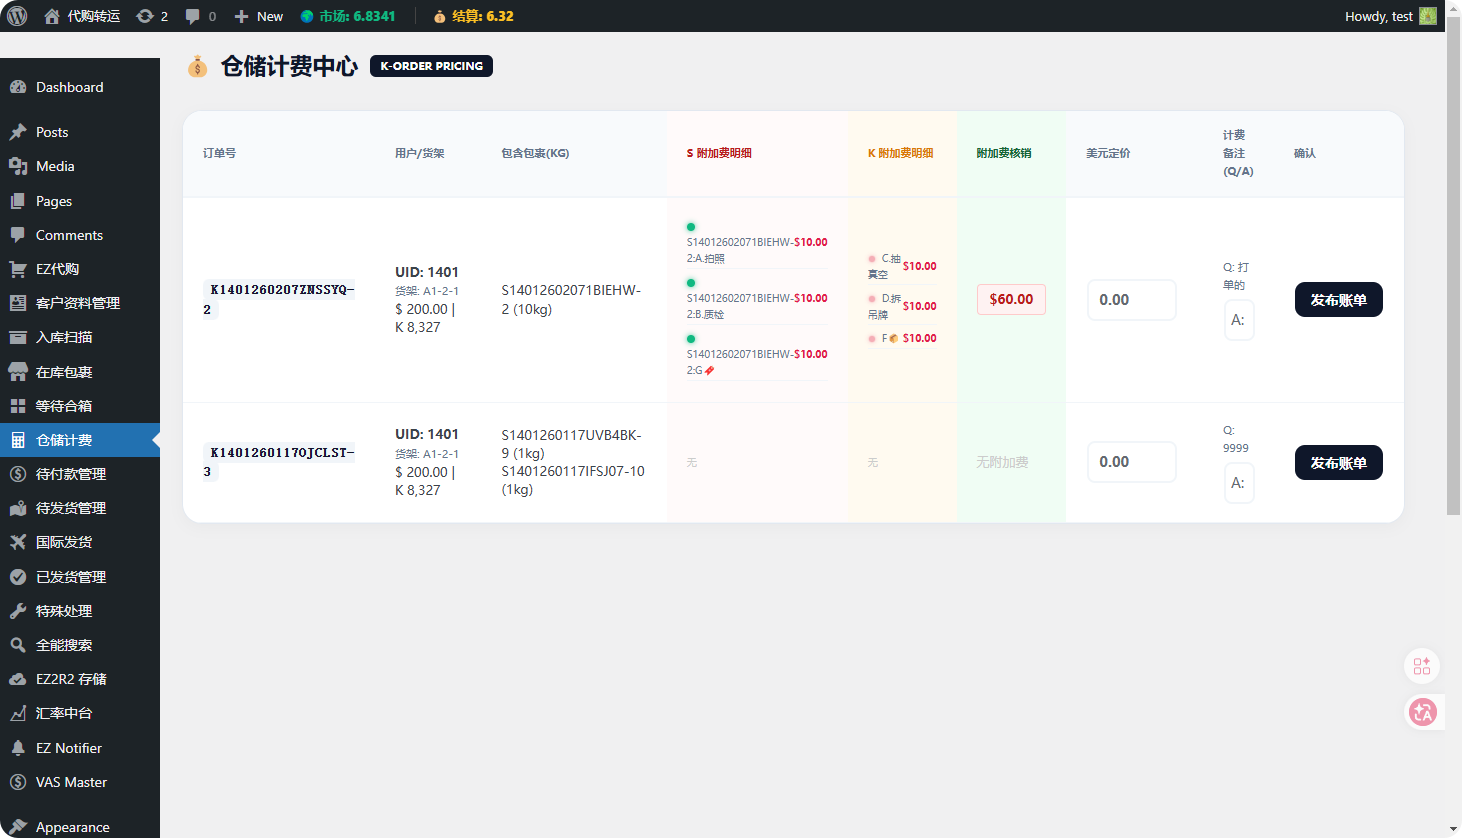Click the user avatar next to Howdy, test
The image size is (1462, 838).
pyautogui.click(x=1427, y=16)
